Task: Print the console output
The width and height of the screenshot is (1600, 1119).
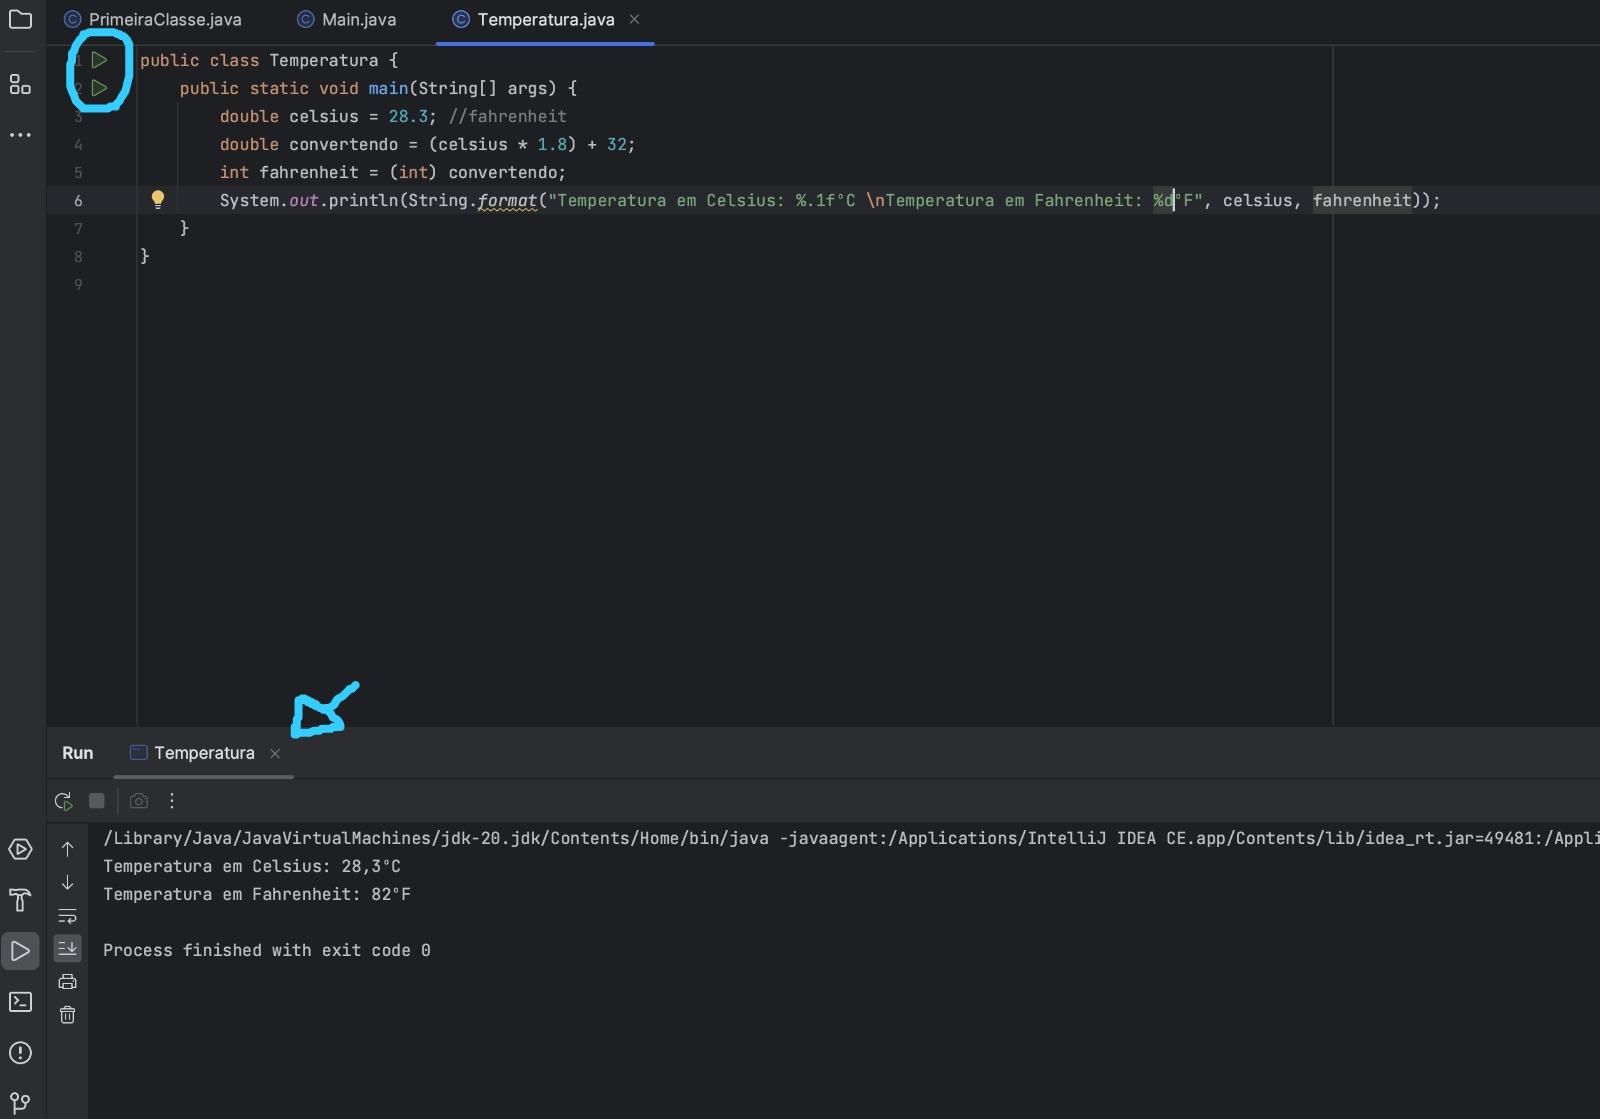Action: click(x=67, y=982)
